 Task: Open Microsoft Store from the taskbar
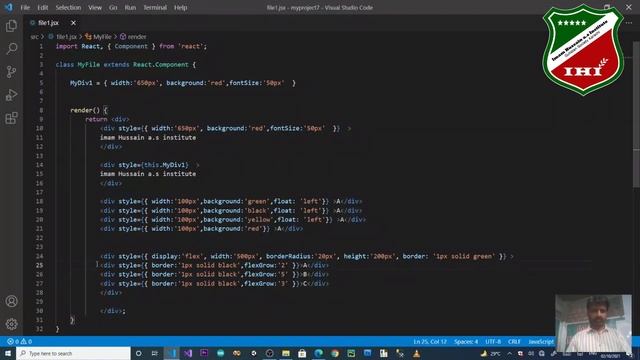pyautogui.click(x=302, y=353)
